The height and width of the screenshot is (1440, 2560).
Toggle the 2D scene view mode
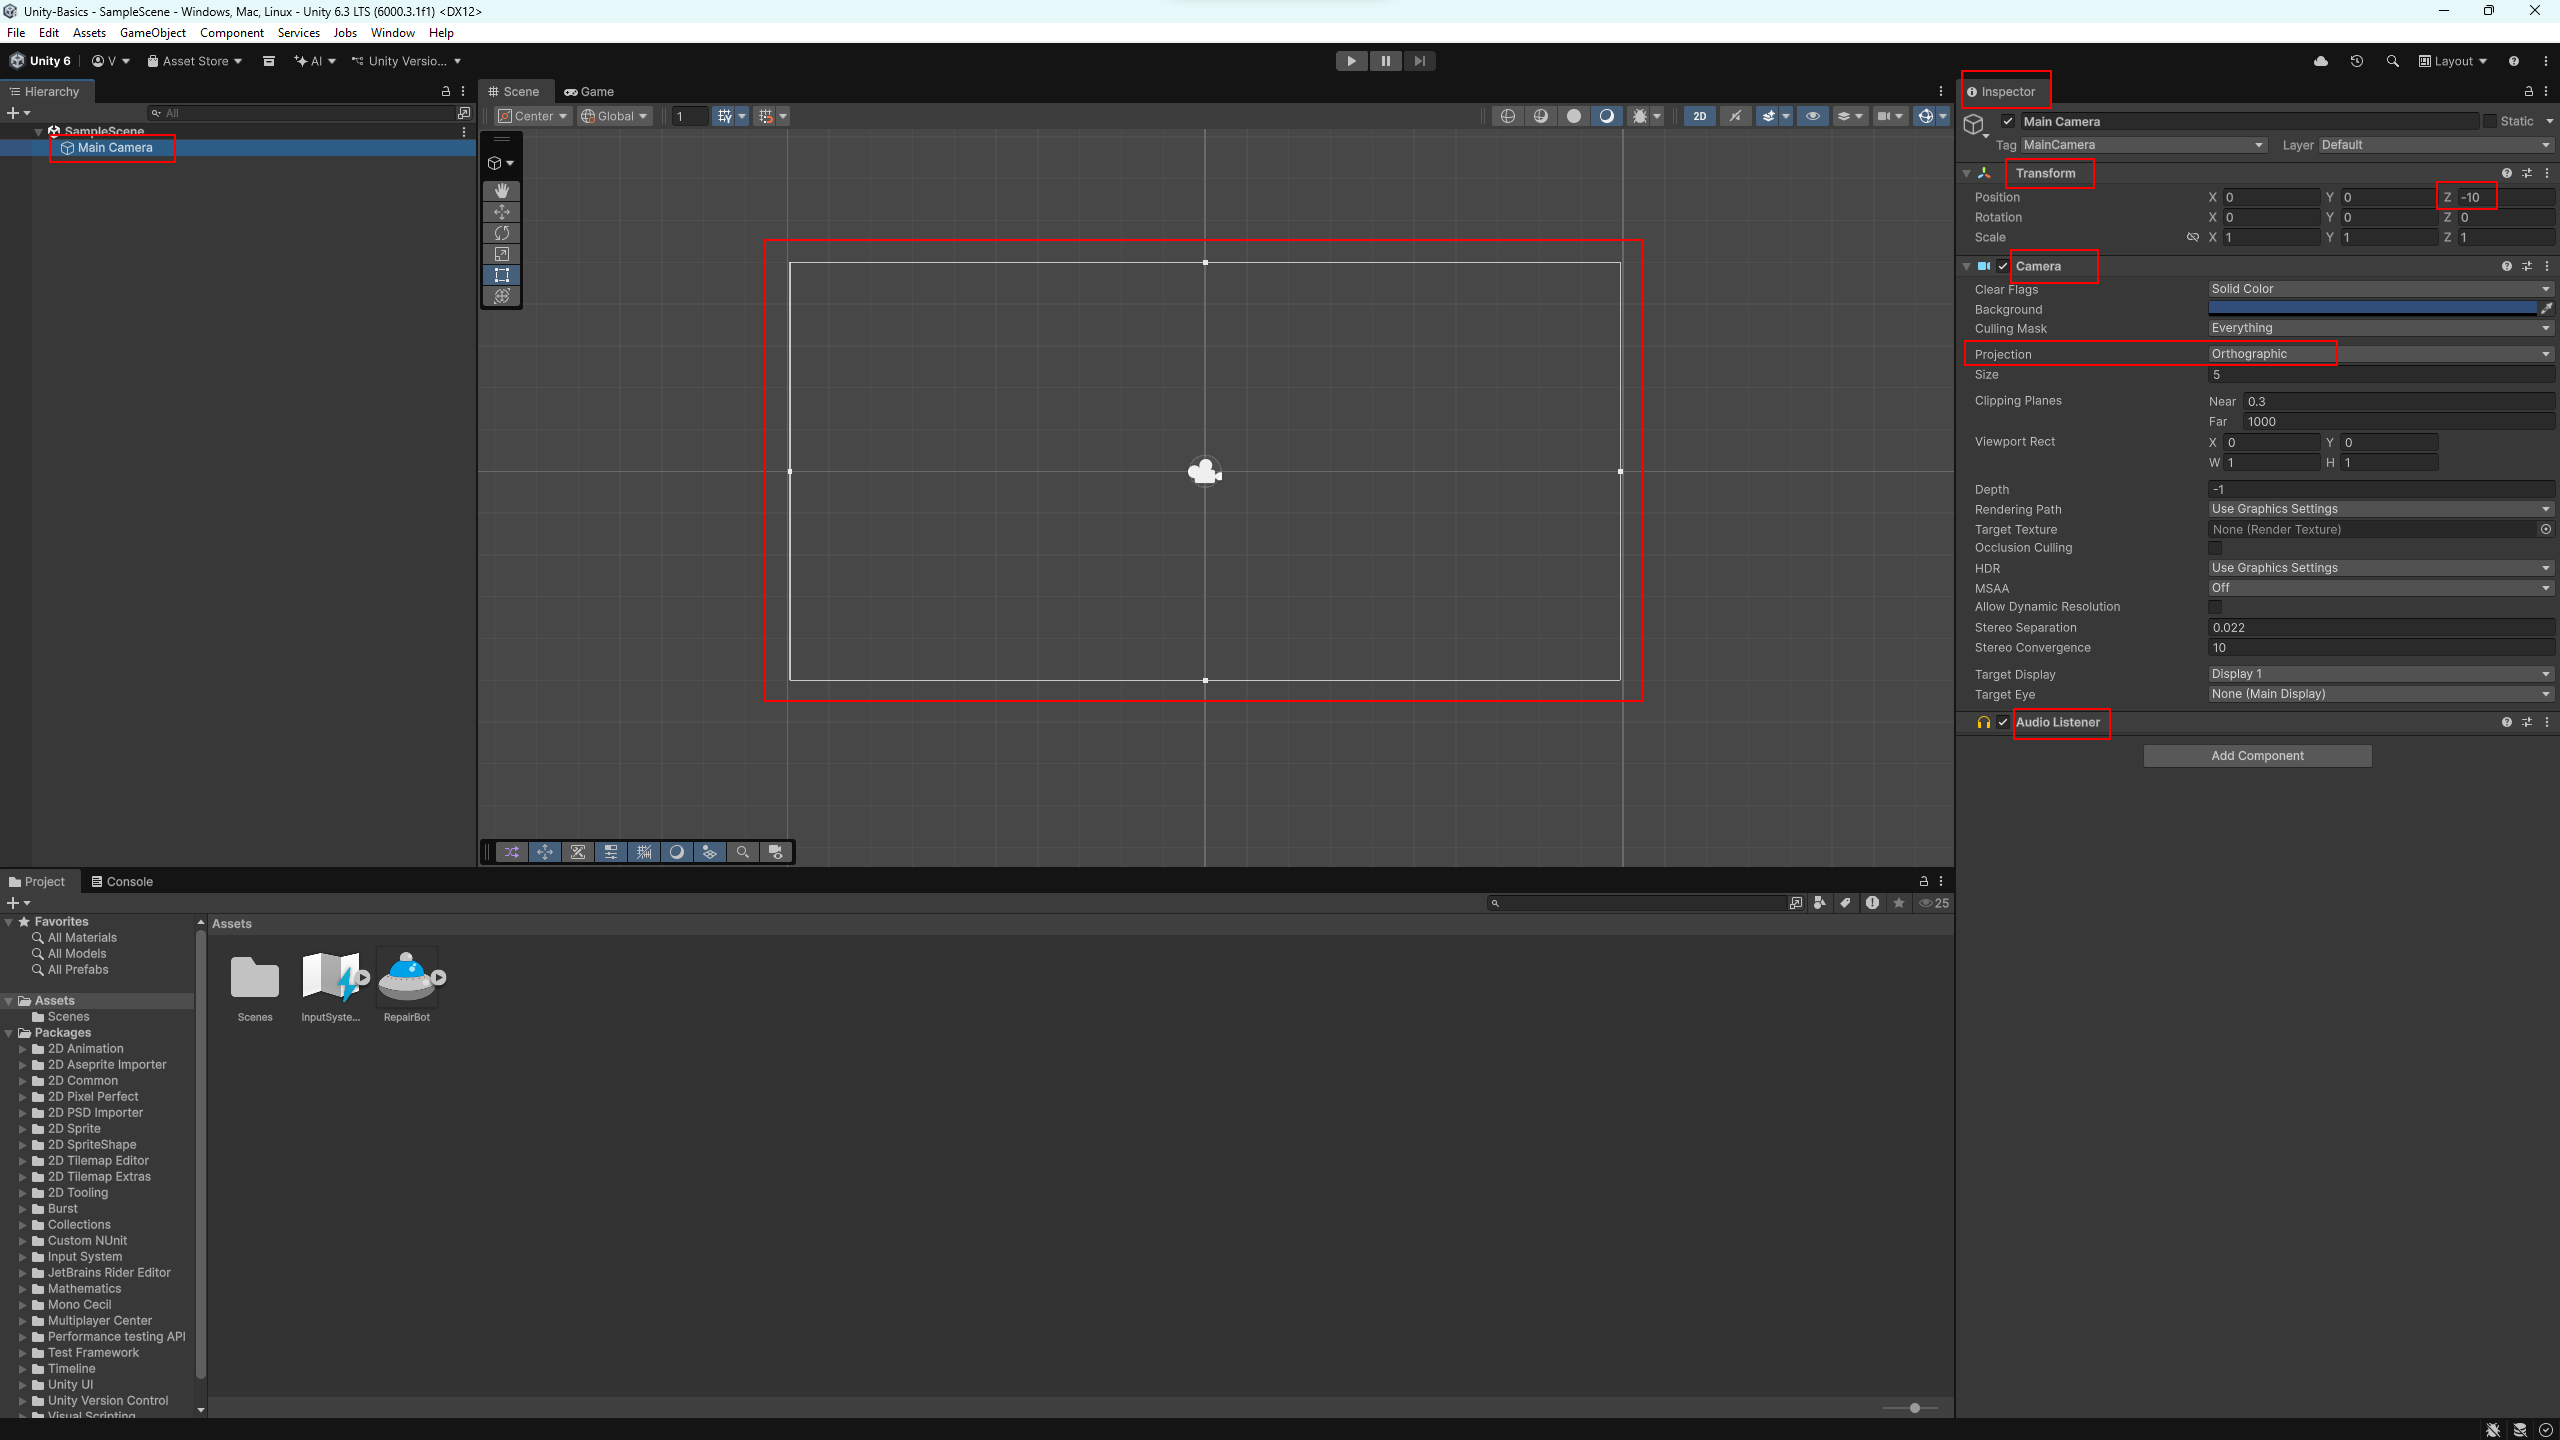pos(1699,116)
